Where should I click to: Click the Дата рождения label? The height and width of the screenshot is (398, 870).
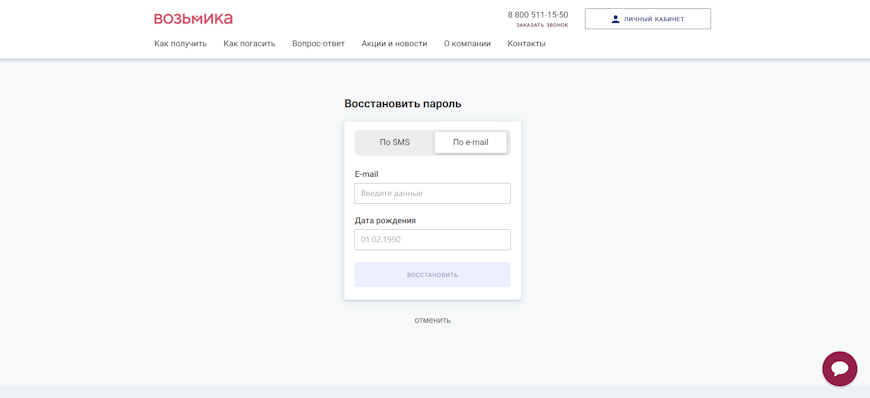pyautogui.click(x=385, y=220)
